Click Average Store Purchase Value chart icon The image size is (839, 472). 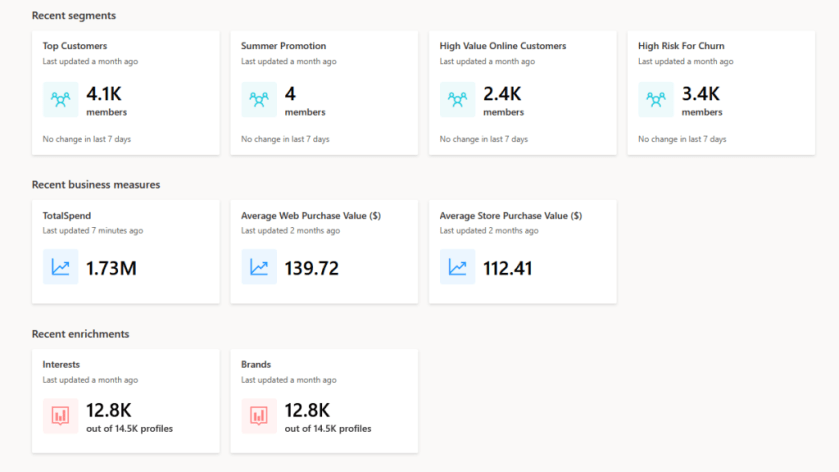pyautogui.click(x=457, y=267)
